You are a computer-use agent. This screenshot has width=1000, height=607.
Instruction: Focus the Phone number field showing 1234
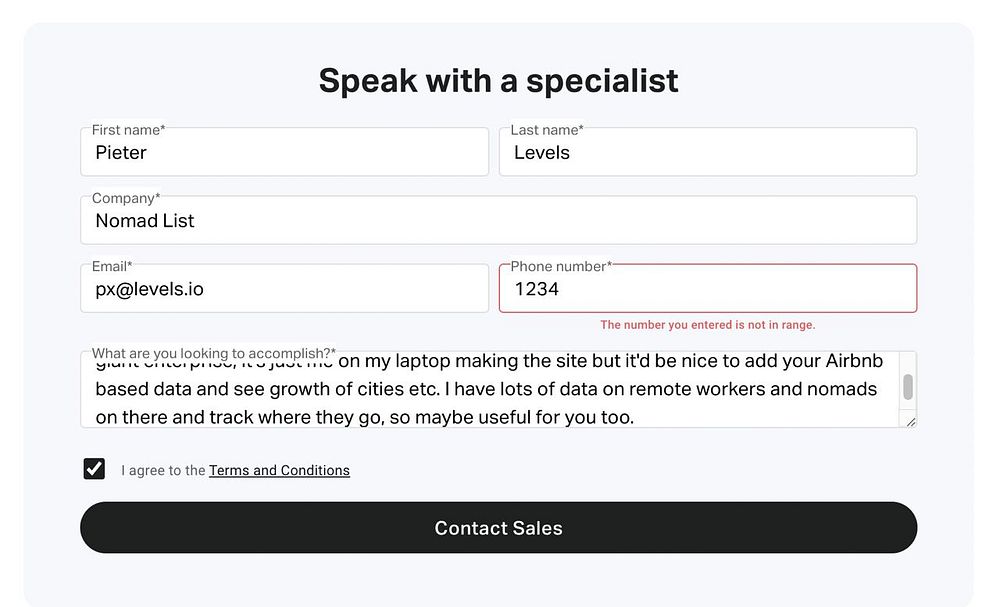click(x=707, y=290)
